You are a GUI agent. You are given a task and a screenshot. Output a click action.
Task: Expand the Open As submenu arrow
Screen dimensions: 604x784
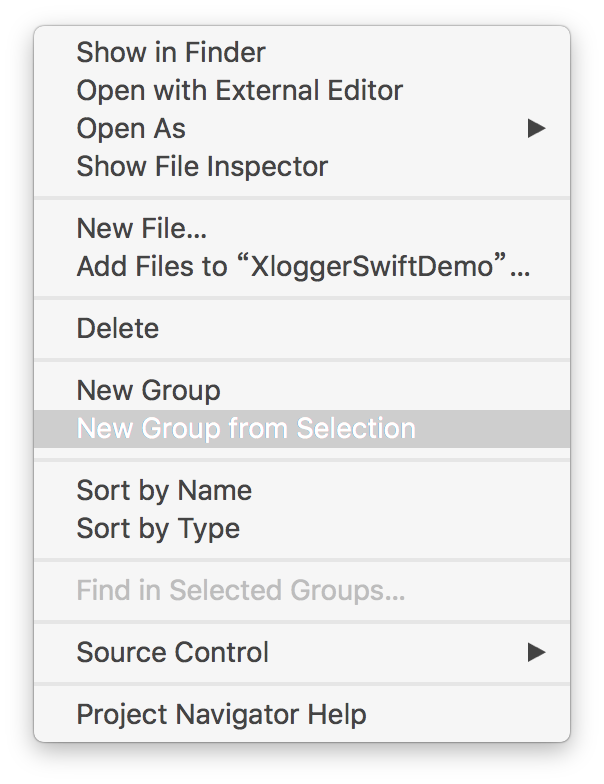(x=537, y=128)
